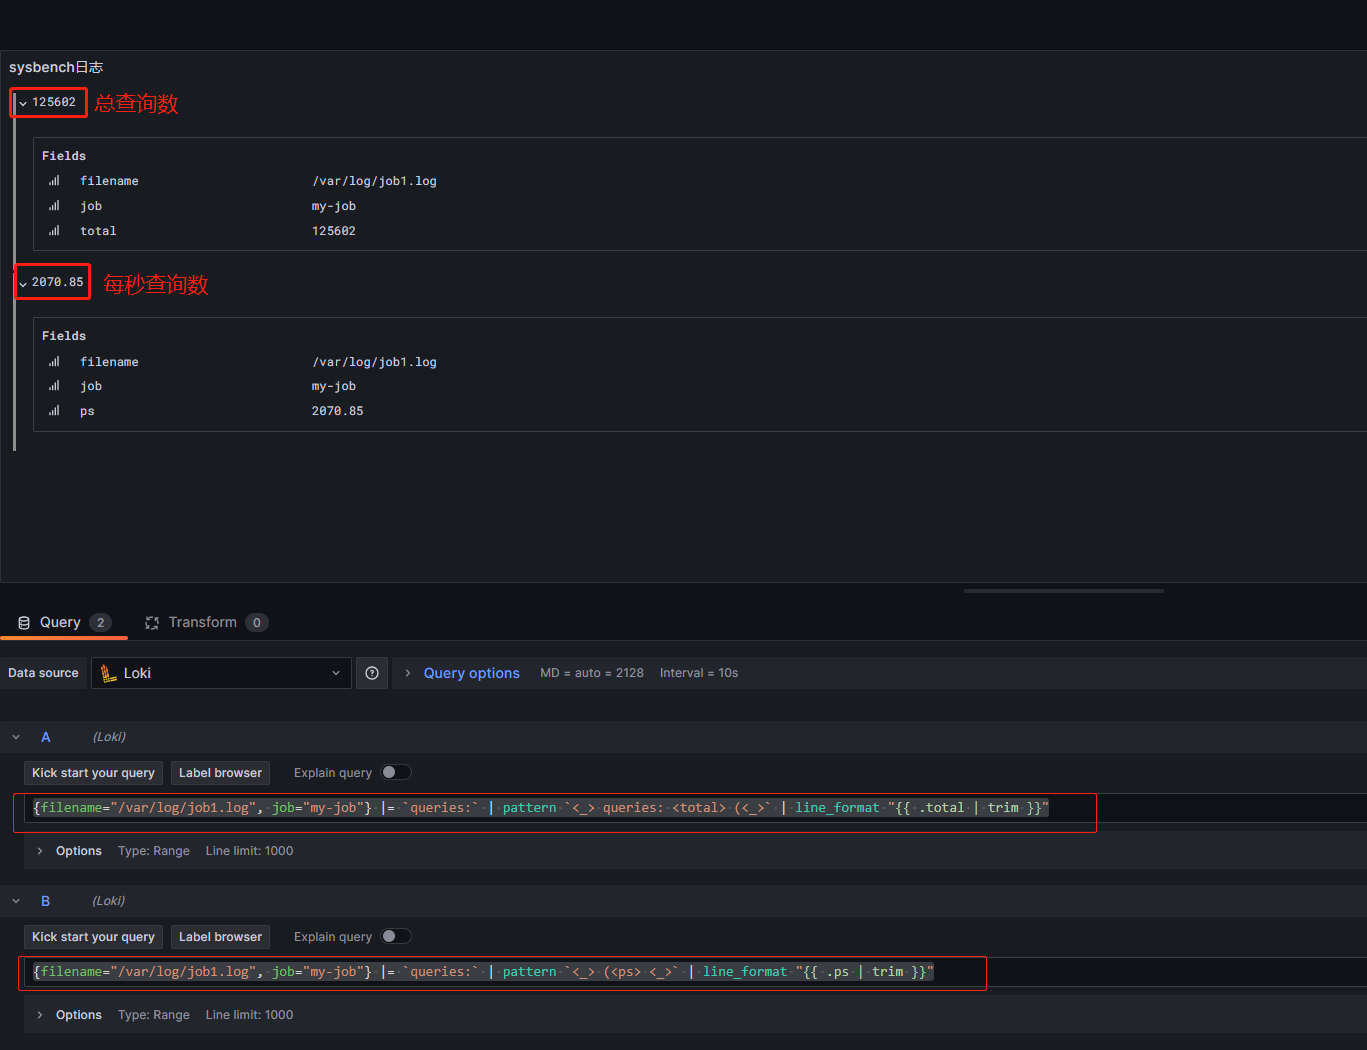Switch to the Query tab

point(64,622)
